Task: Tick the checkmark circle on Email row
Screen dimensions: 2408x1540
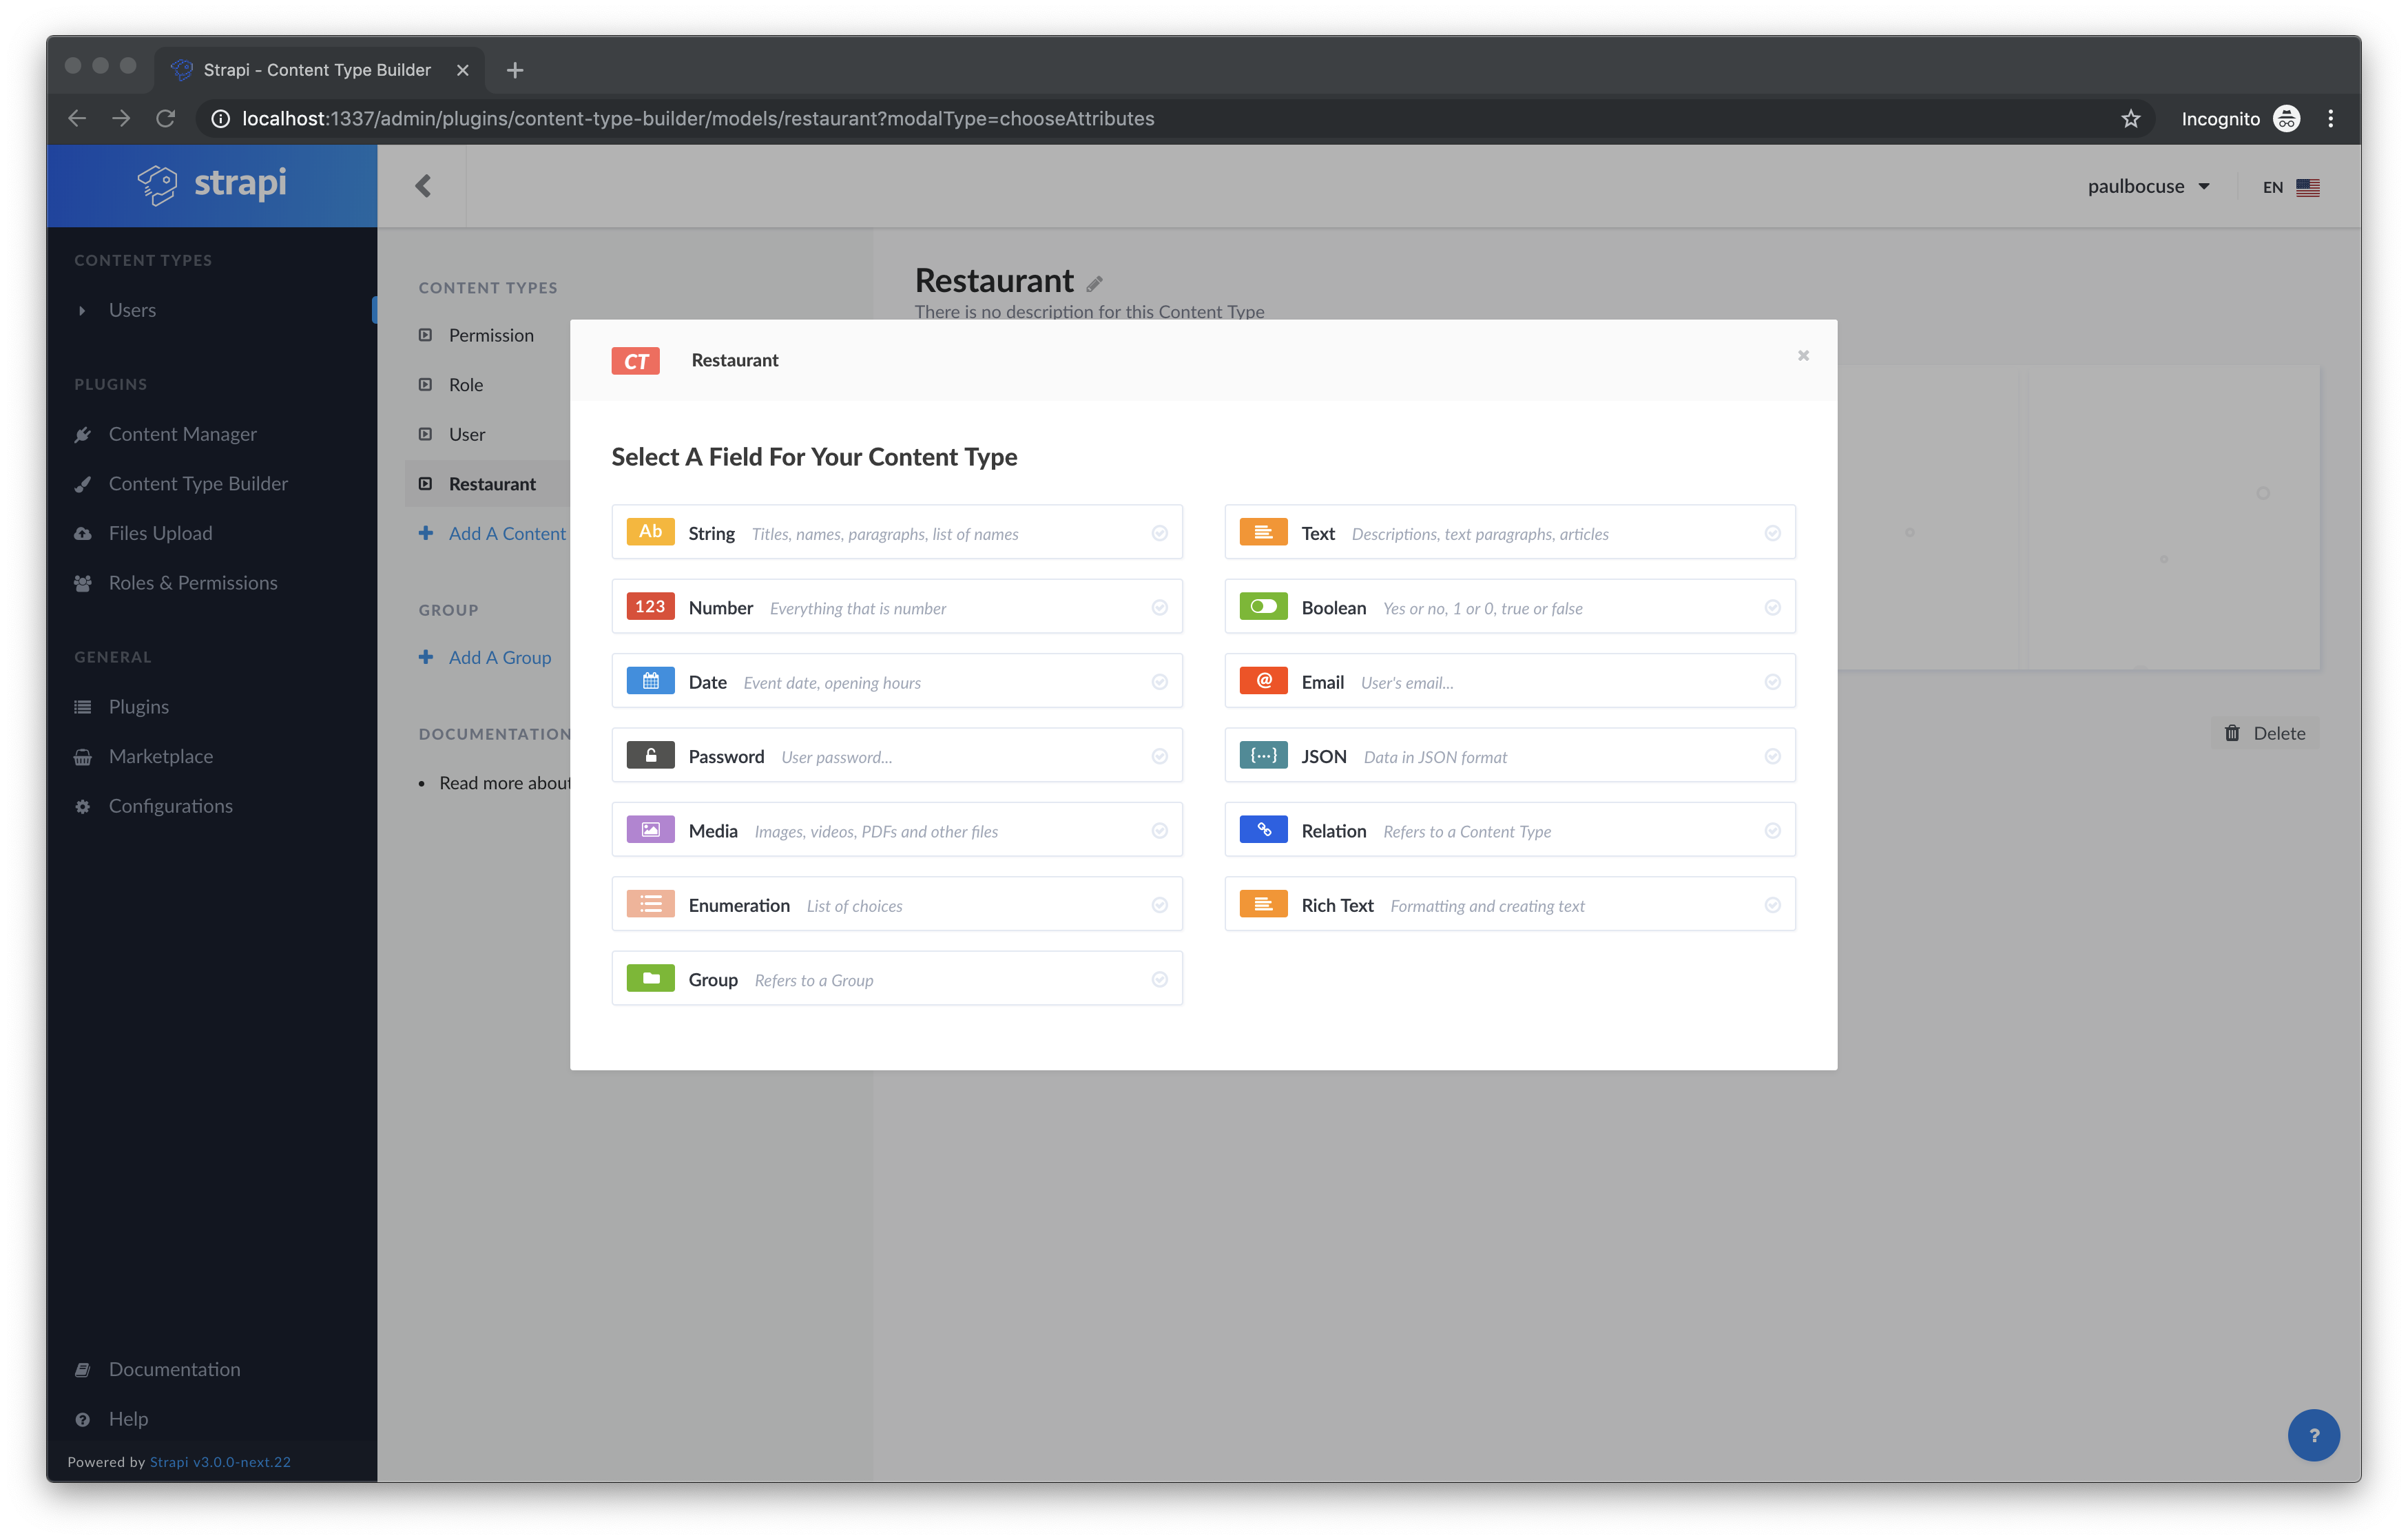Action: click(1772, 682)
